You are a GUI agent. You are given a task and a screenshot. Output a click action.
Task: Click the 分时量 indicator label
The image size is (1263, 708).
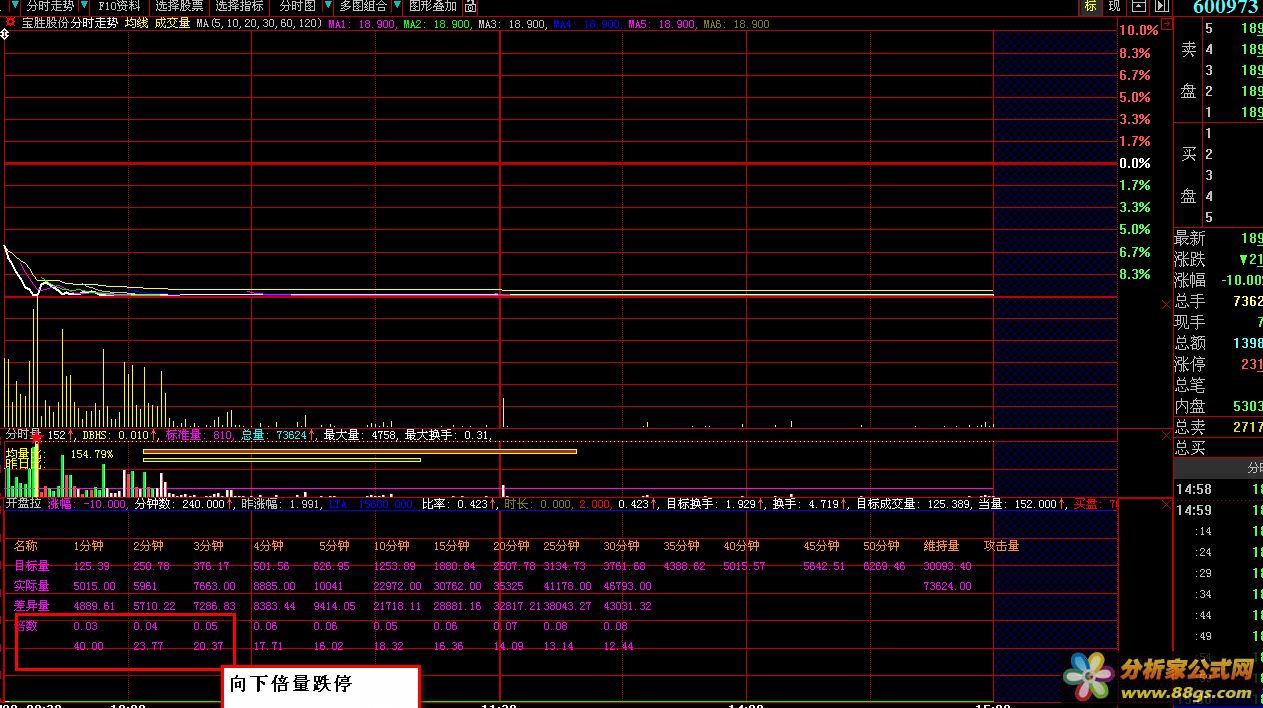21,435
